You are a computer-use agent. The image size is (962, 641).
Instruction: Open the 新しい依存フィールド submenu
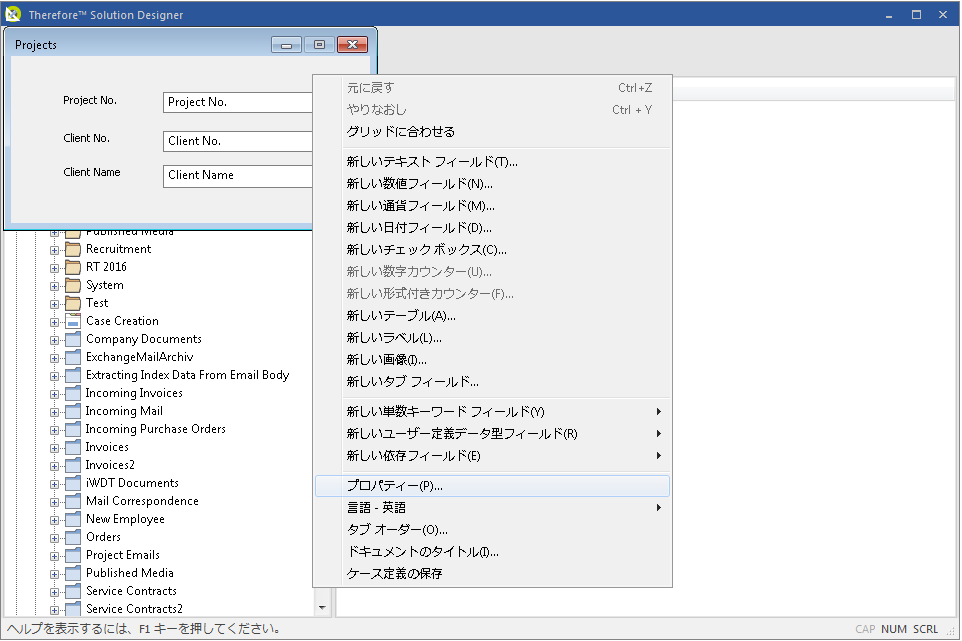[492, 456]
